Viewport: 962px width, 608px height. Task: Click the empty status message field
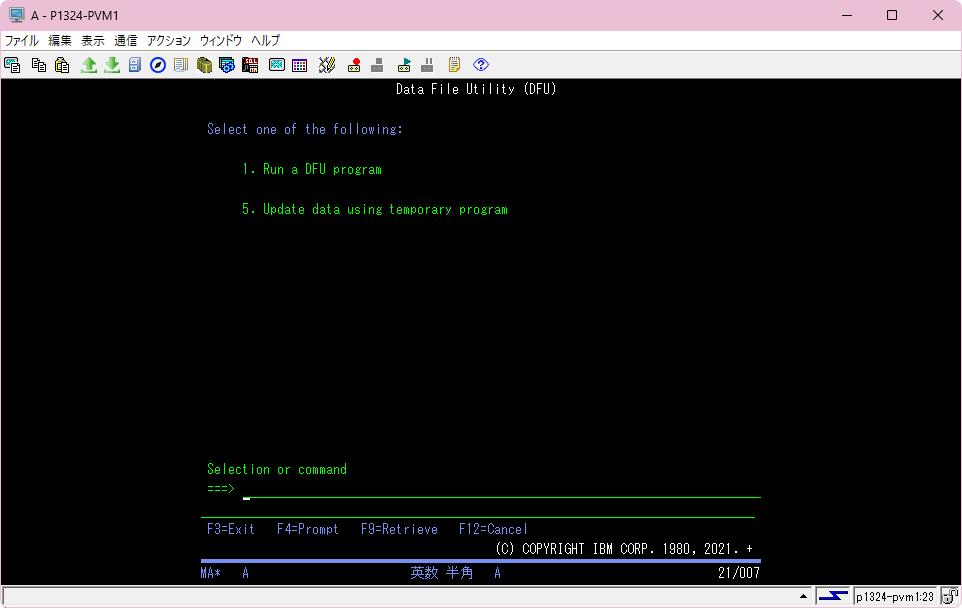407,596
